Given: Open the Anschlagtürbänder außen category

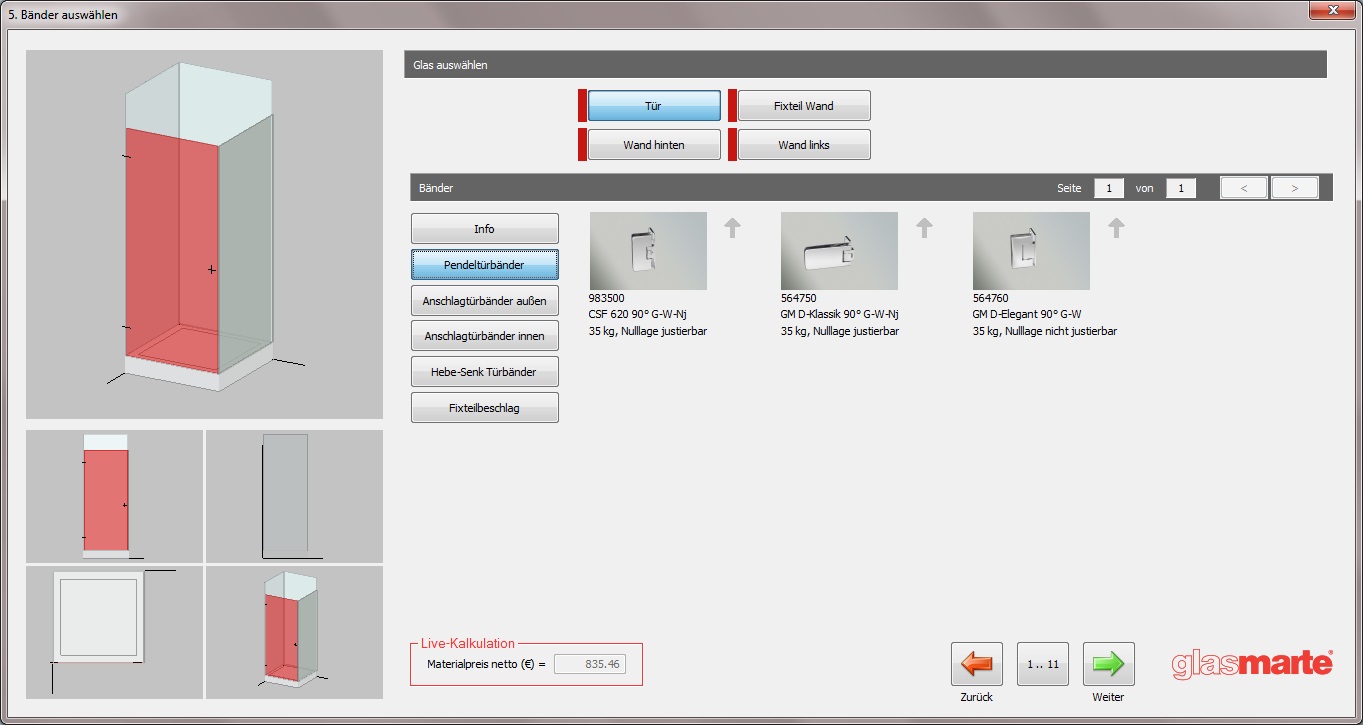Looking at the screenshot, I should click(484, 301).
